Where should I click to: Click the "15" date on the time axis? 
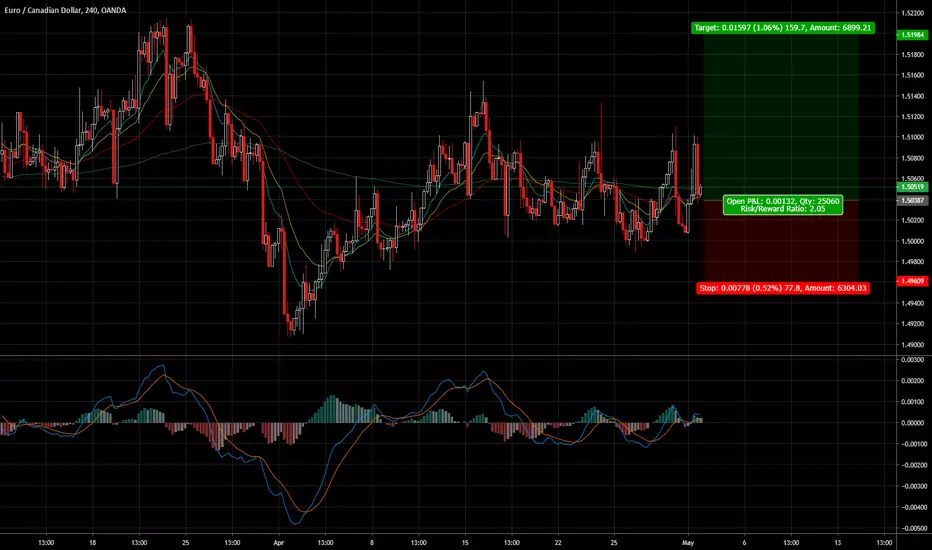(x=465, y=543)
